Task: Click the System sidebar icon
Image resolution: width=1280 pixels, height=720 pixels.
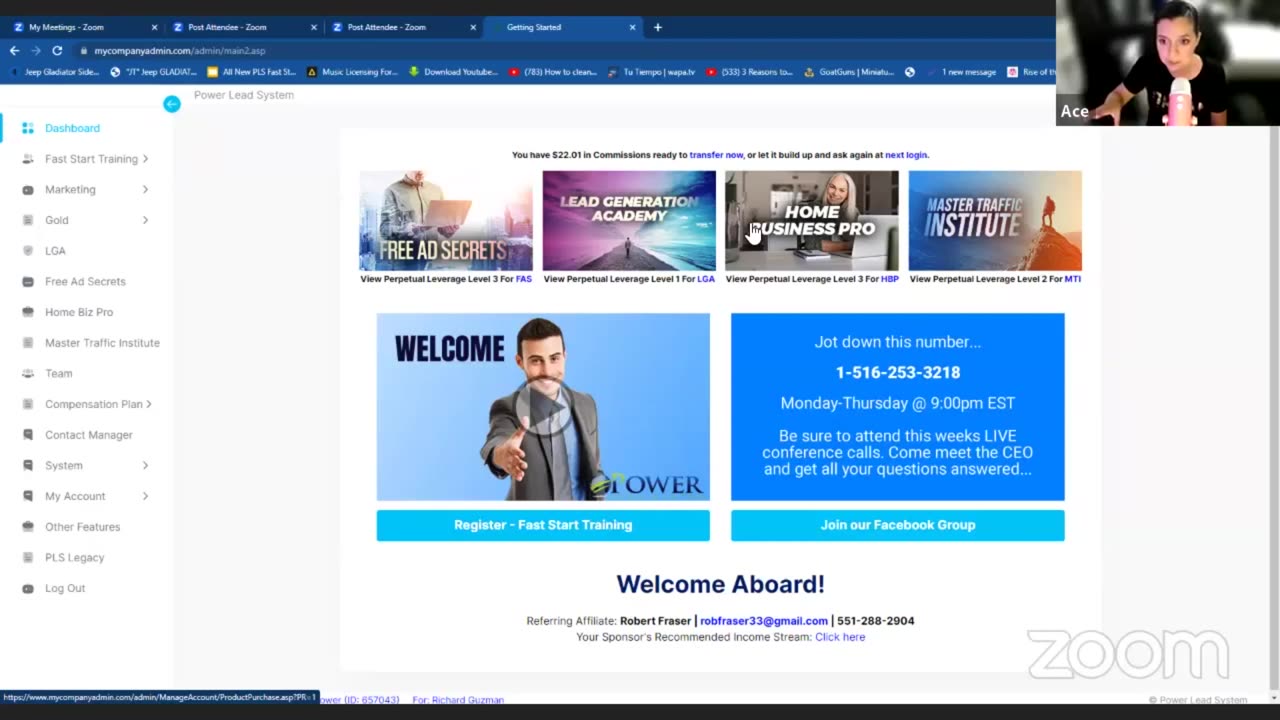Action: pyautogui.click(x=28, y=466)
